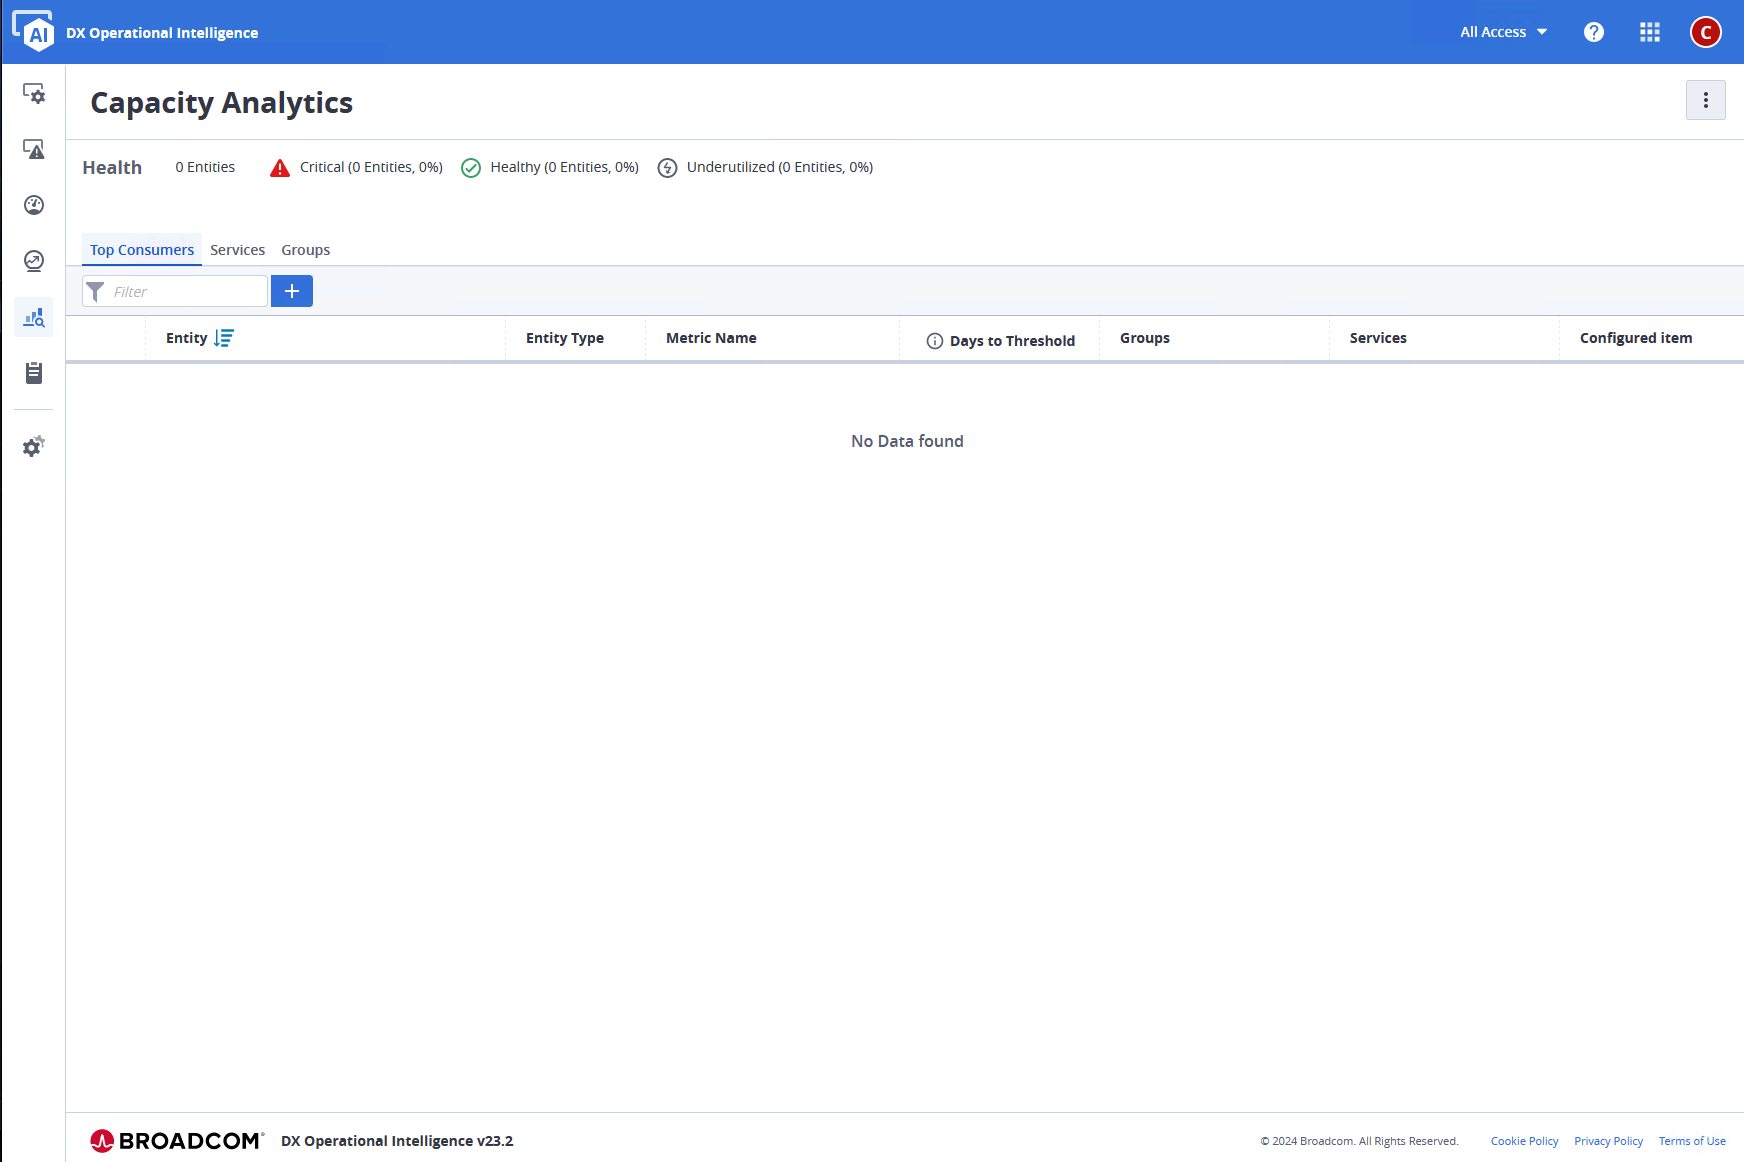Open the Privacy Policy link
The width and height of the screenshot is (1744, 1162).
click(1608, 1141)
